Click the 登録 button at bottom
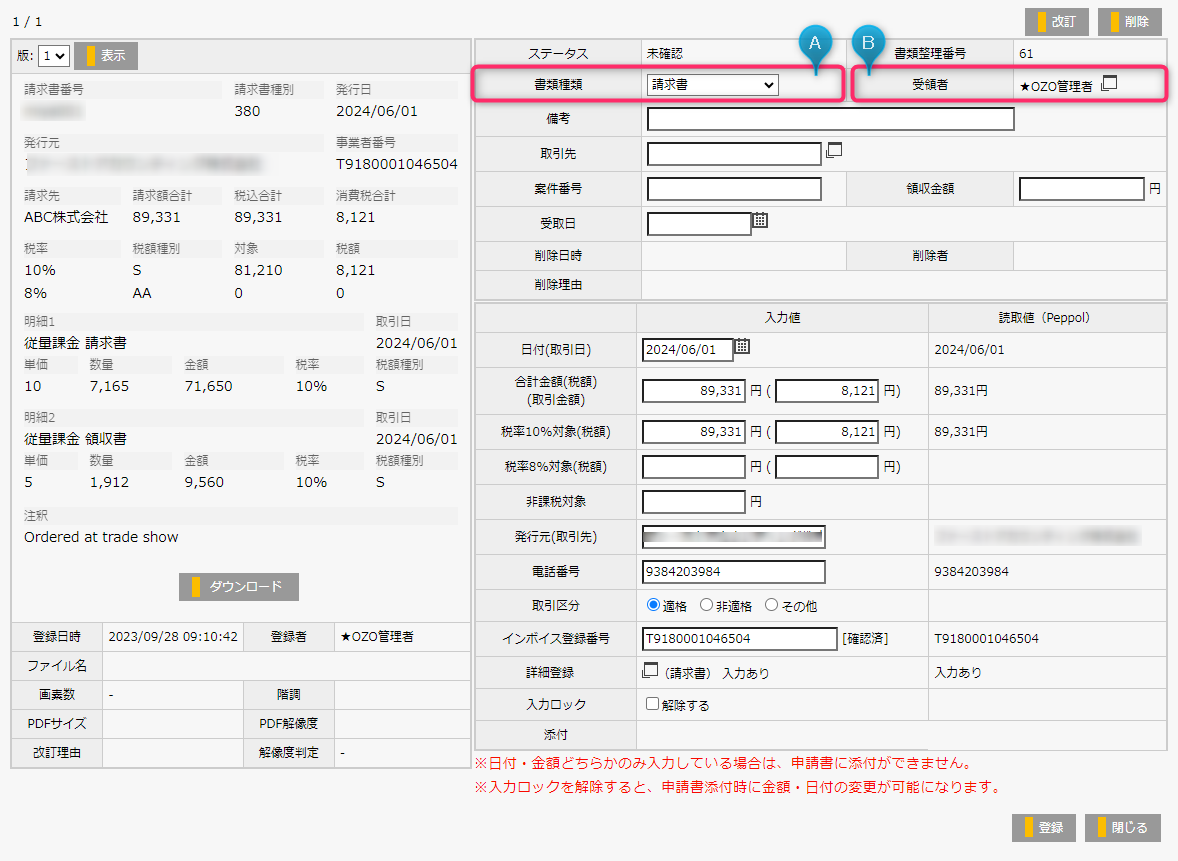The image size is (1178, 861). [1044, 828]
